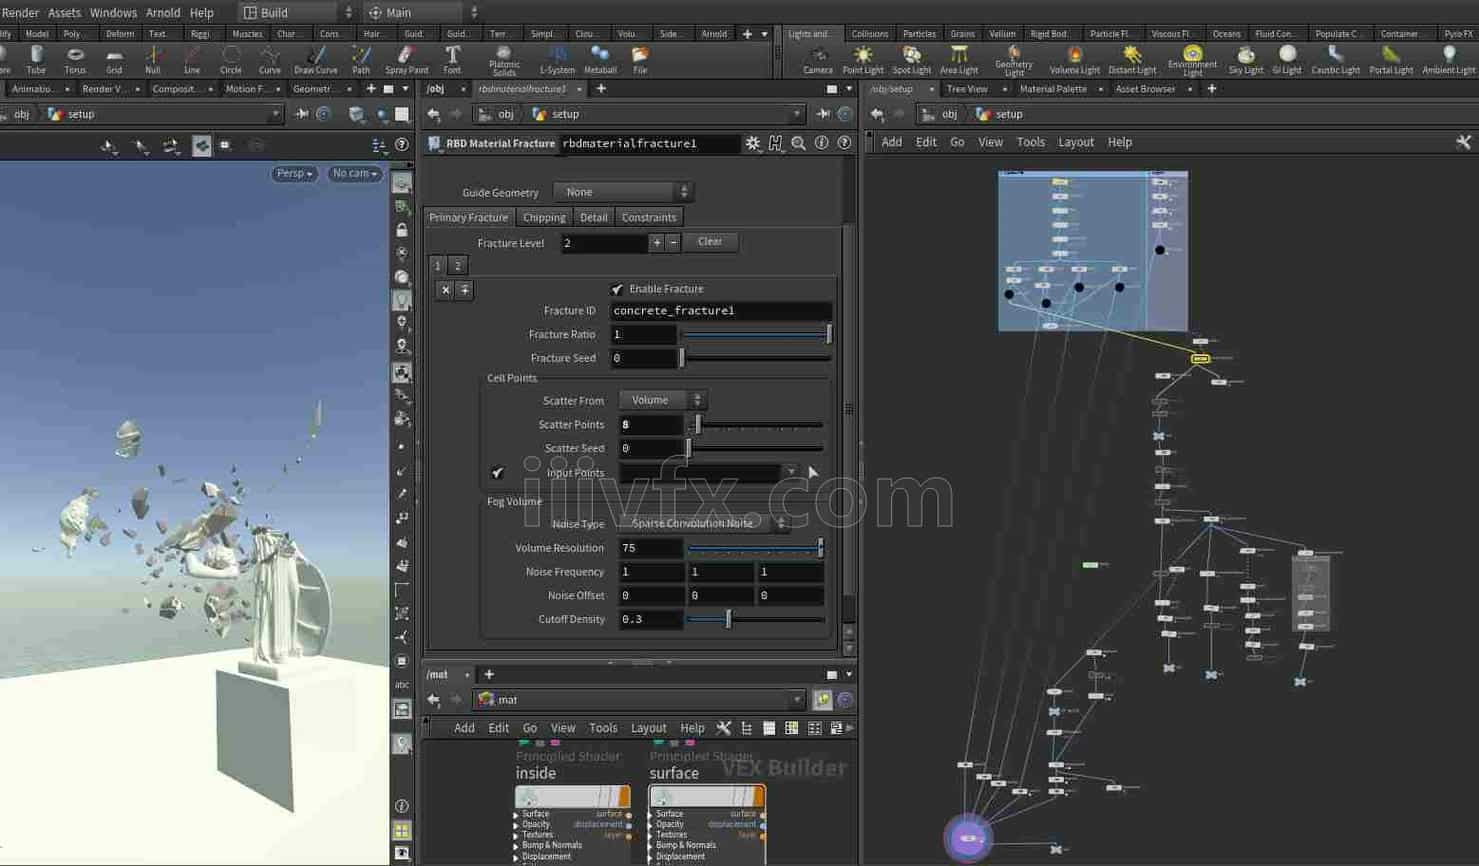Open the Asset Browser pane tab
The image size is (1479, 866).
click(x=1145, y=89)
